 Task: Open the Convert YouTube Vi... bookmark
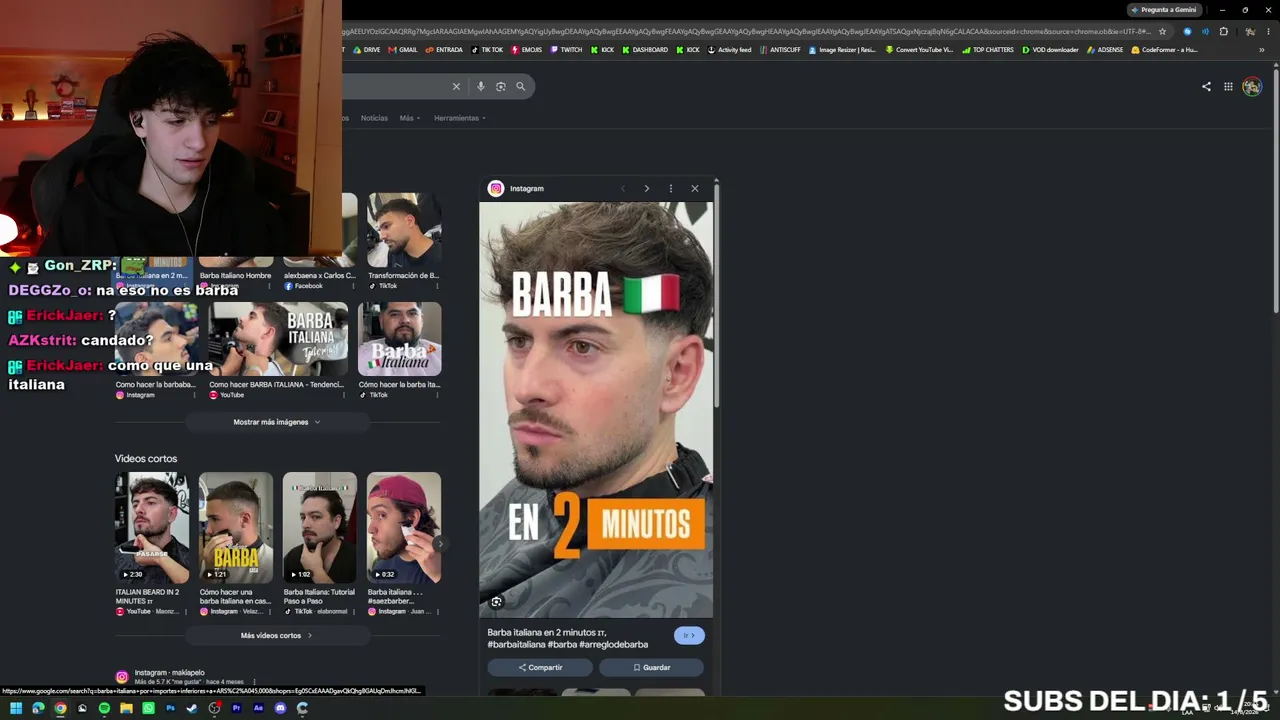pos(919,50)
